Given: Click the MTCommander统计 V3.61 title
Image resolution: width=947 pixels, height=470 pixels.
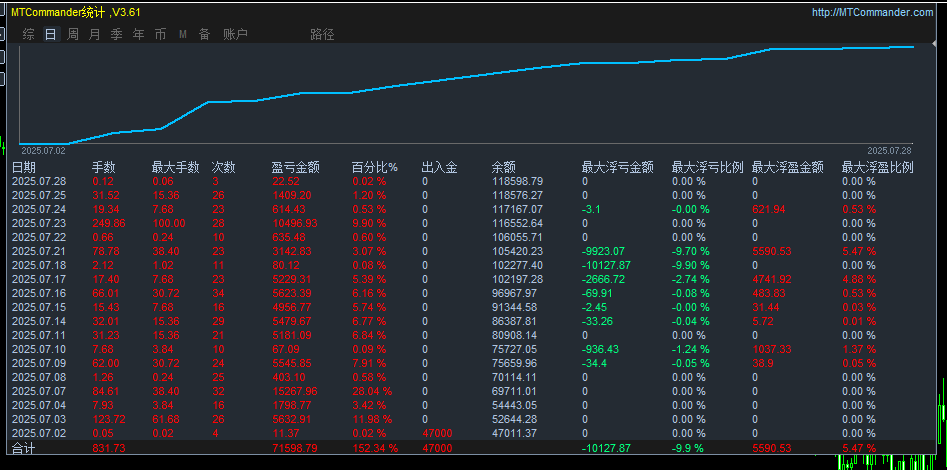Looking at the screenshot, I should tap(75, 12).
